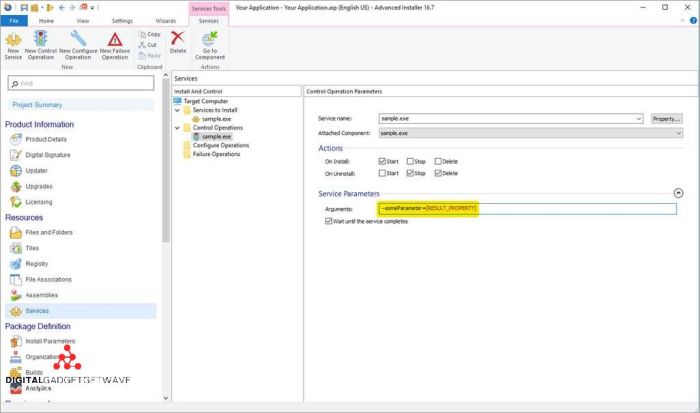The height and width of the screenshot is (413, 700).
Task: Collapse the Services to Install node
Action: 177,110
